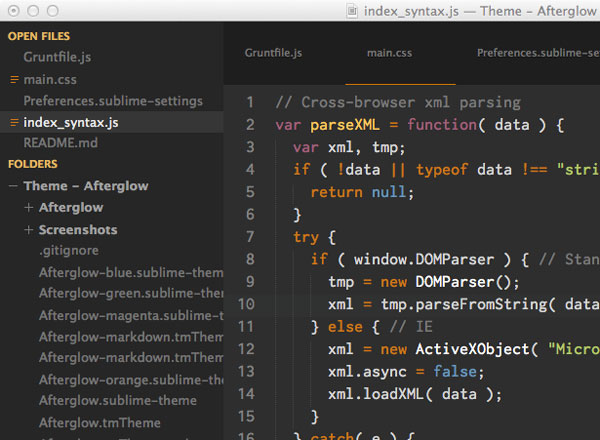Image resolution: width=600 pixels, height=440 pixels.
Task: Switch to the main.css tab
Action: pos(390,53)
